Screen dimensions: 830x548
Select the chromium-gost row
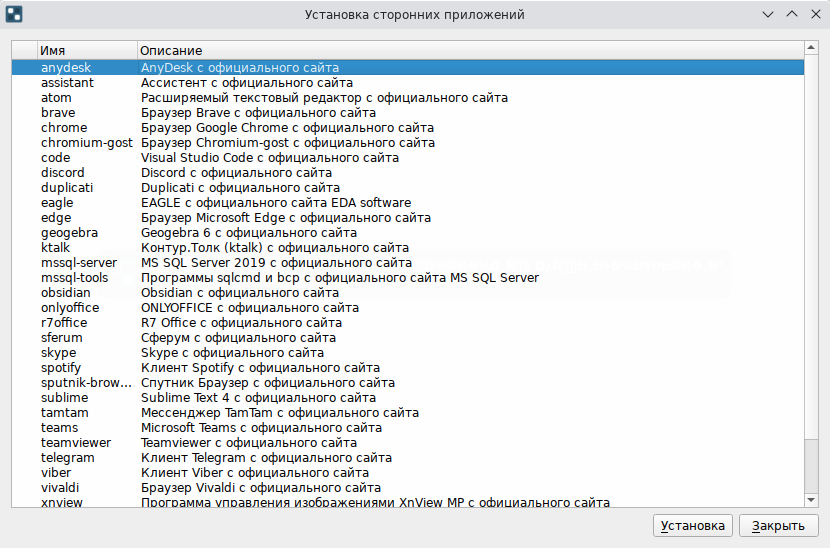pyautogui.click(x=408, y=142)
